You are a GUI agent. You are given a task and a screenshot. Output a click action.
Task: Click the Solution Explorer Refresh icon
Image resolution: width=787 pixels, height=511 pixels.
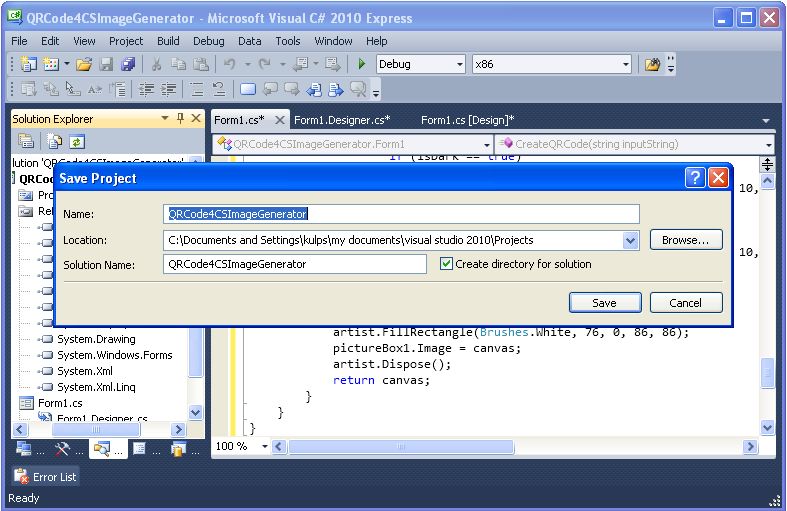[77, 142]
